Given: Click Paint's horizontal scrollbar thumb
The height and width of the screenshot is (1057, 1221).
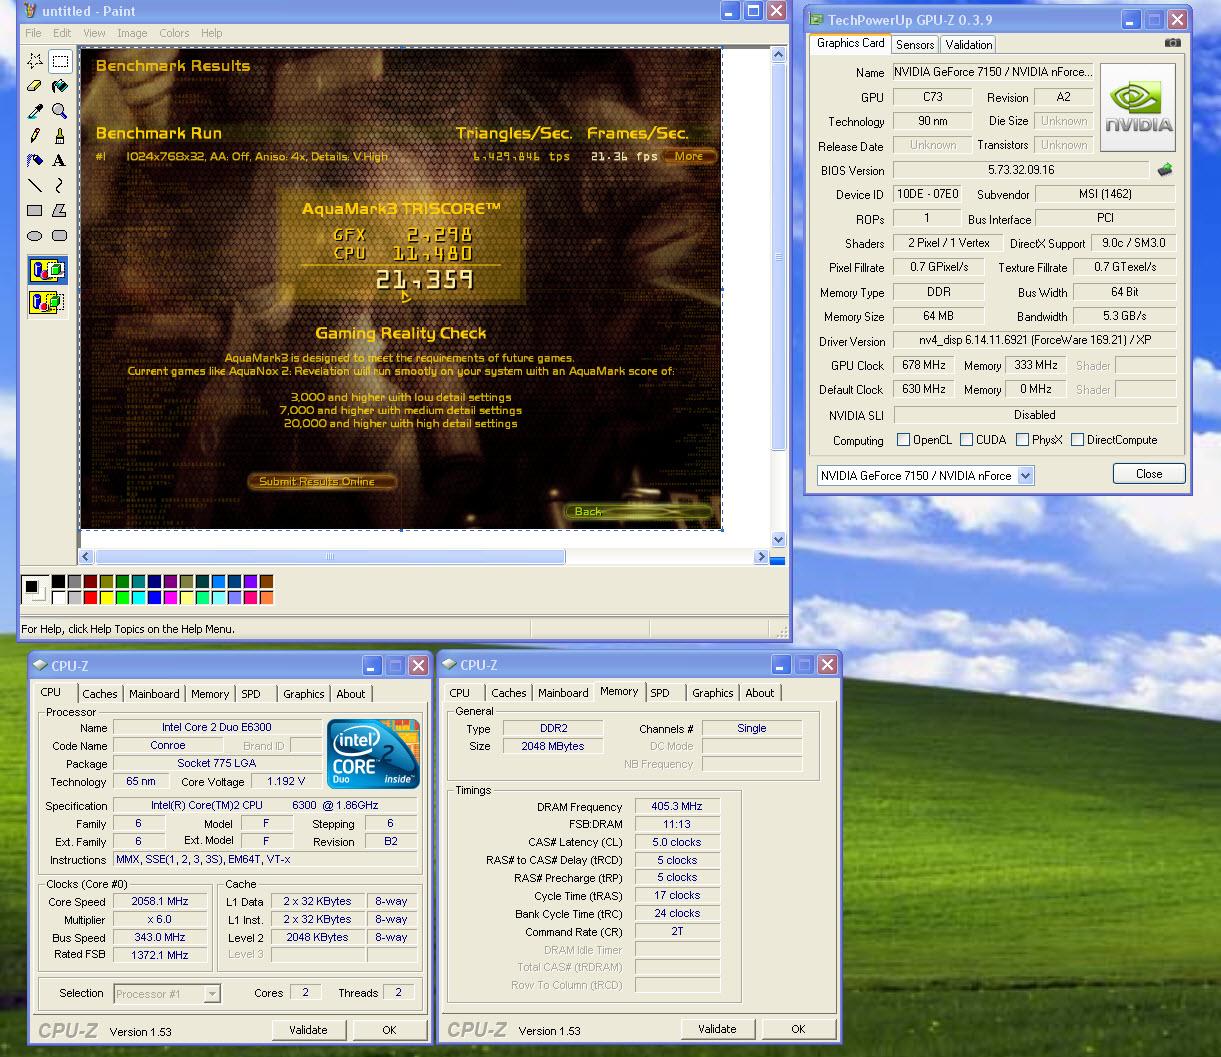Looking at the screenshot, I should click(x=330, y=557).
